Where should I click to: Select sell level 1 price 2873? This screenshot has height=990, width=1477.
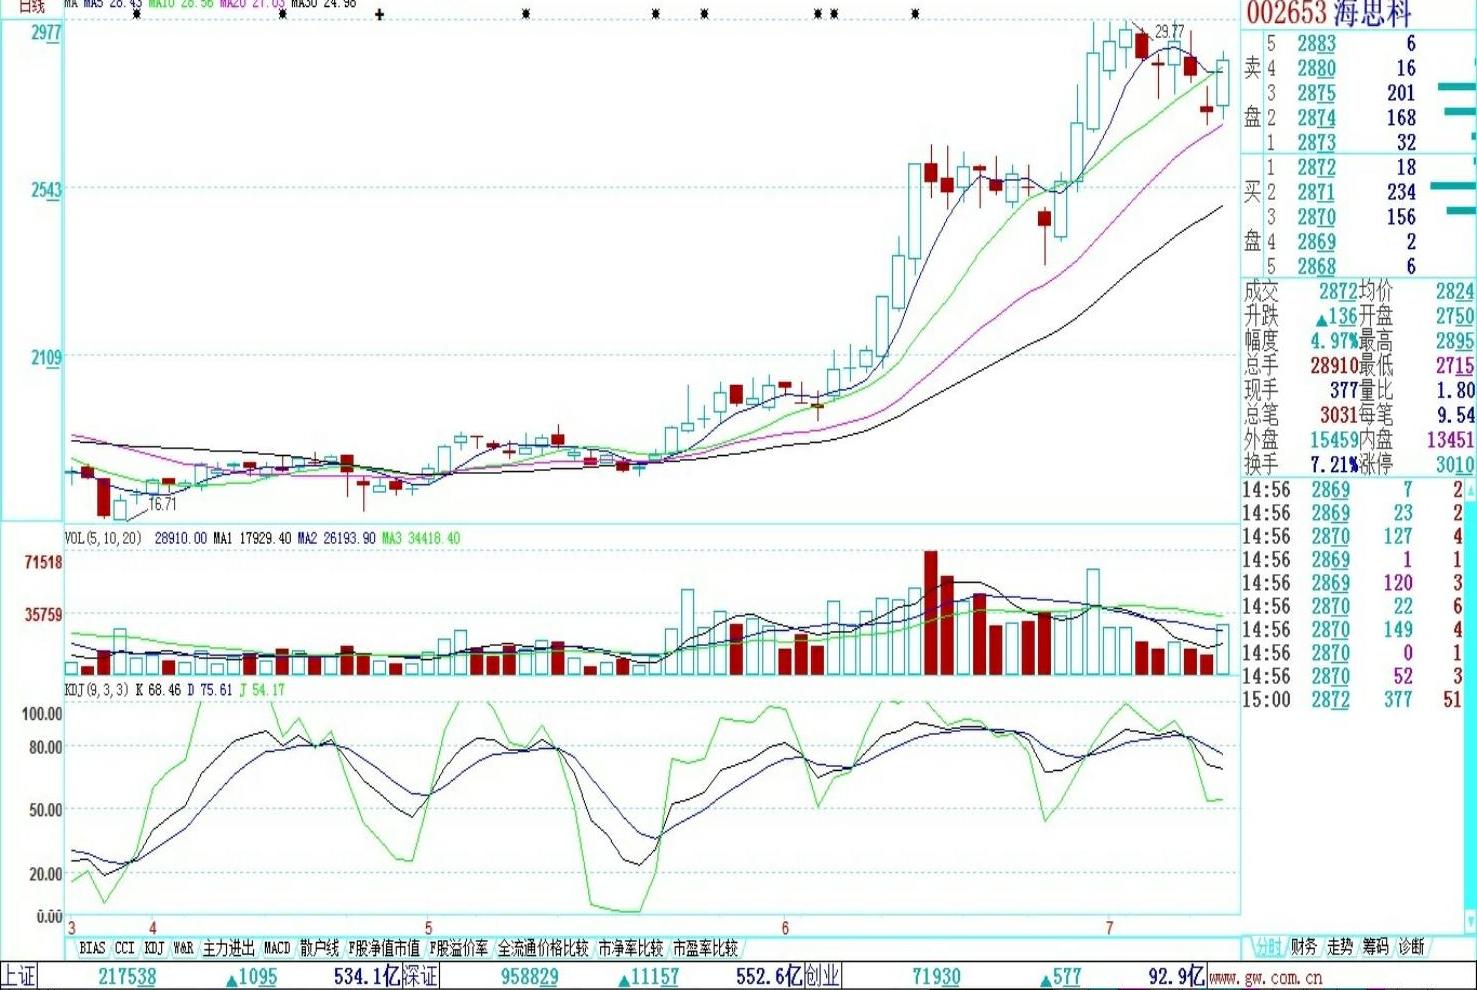click(x=1316, y=143)
